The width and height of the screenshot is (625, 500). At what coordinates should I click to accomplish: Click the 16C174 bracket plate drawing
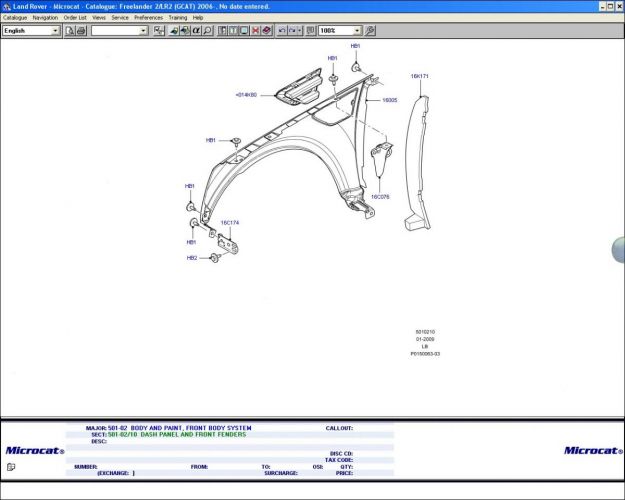coord(228,244)
